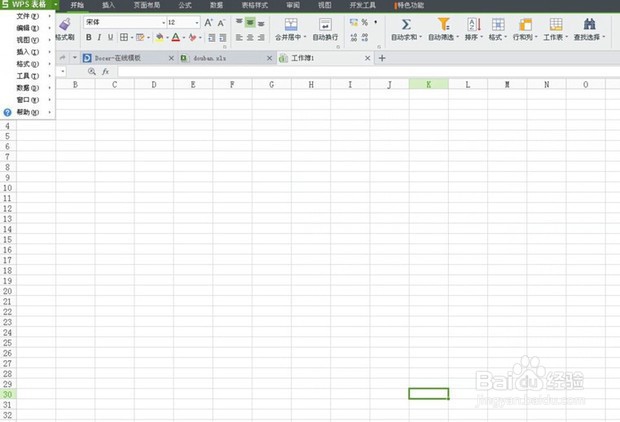Open the font size 12 combo box
620x422 pixels.
(x=183, y=23)
